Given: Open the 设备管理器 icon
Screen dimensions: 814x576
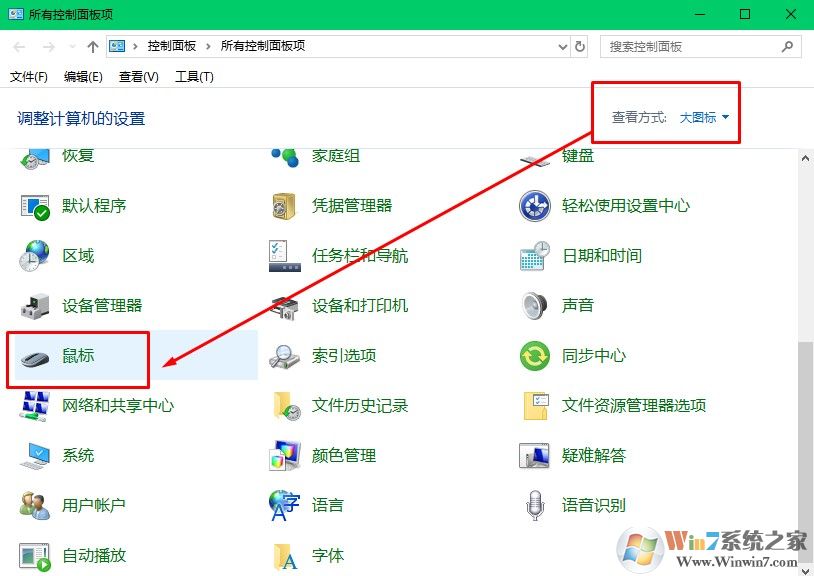Looking at the screenshot, I should [35, 306].
